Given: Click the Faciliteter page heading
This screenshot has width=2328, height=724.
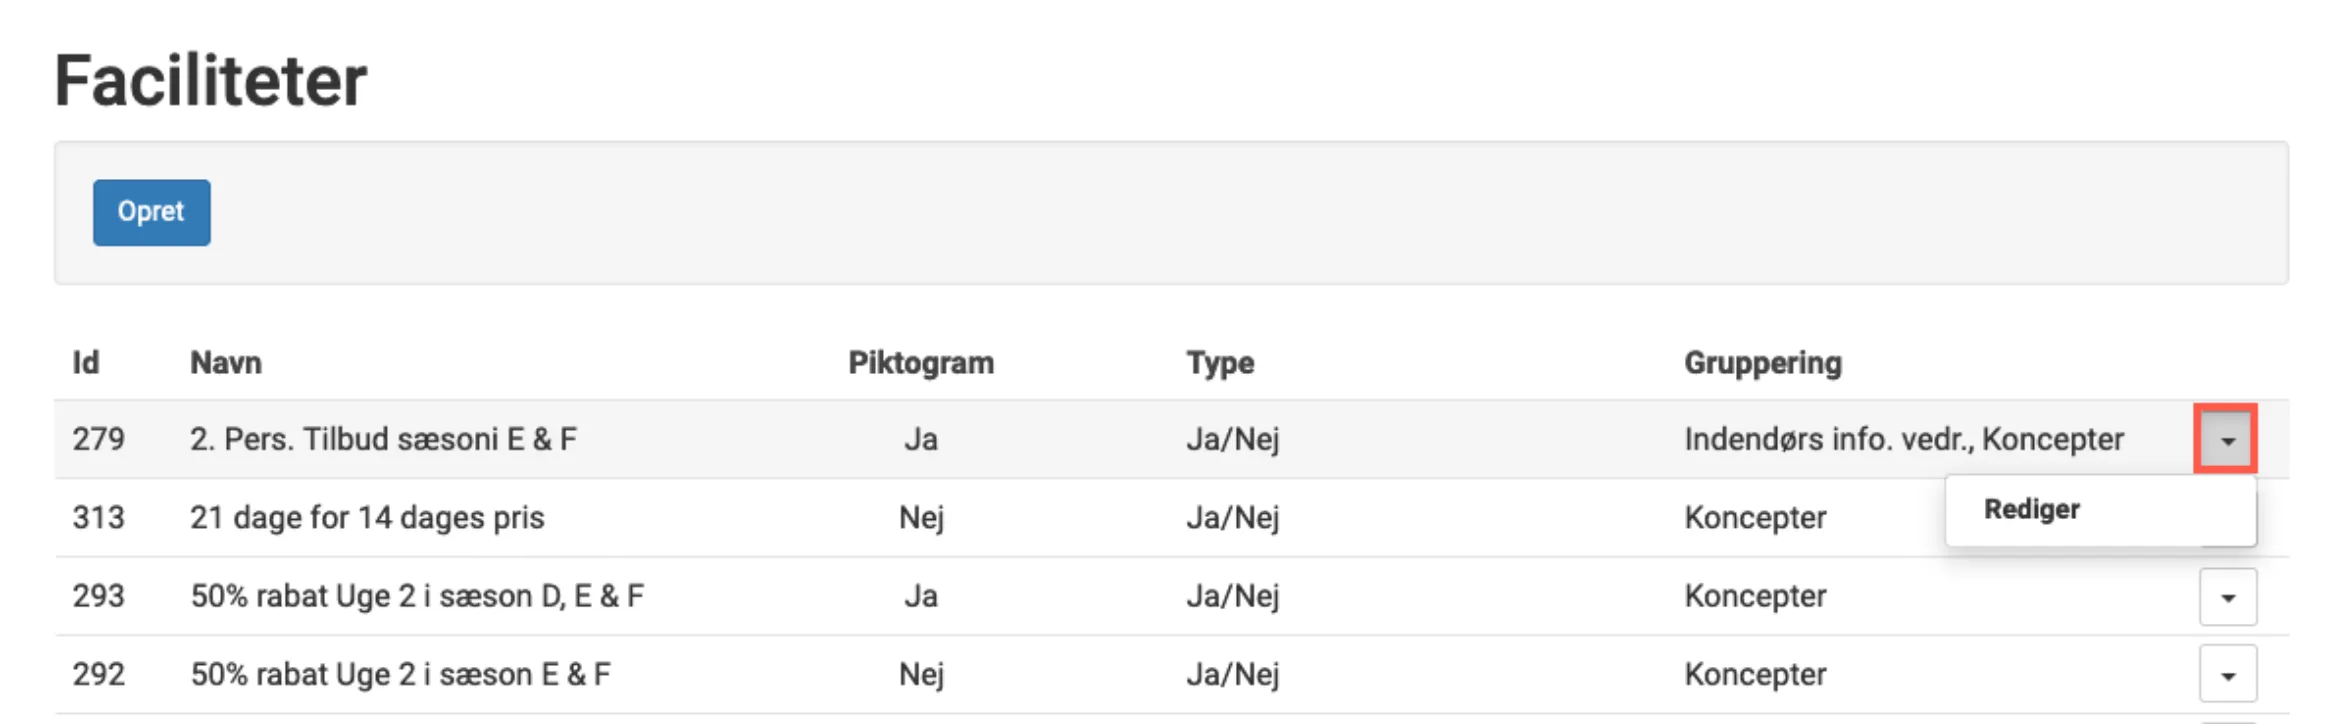Looking at the screenshot, I should (211, 80).
